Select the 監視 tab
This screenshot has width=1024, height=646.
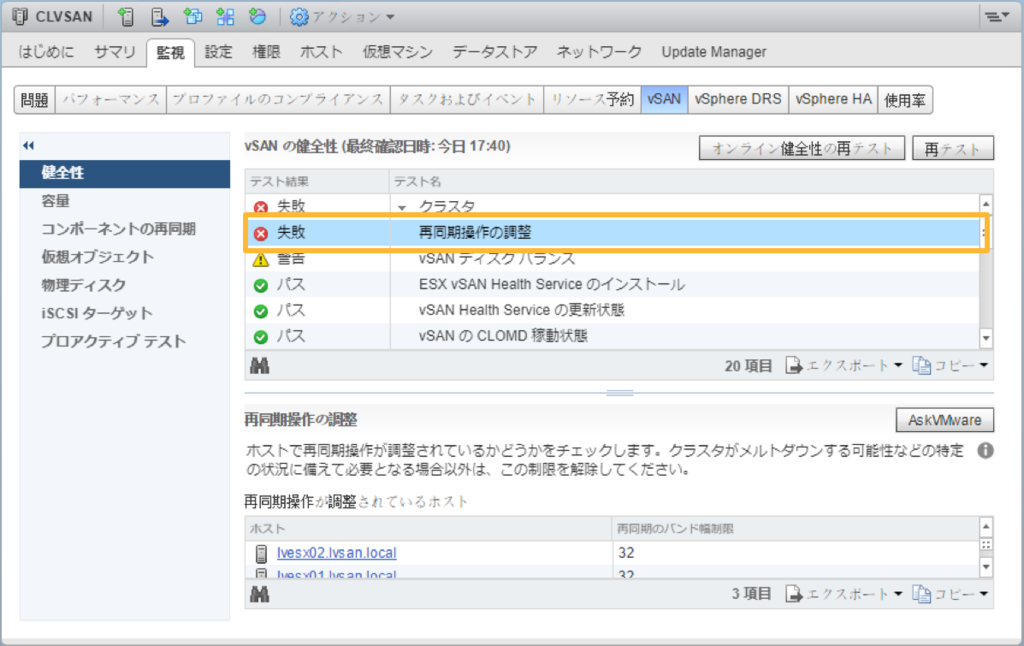[170, 52]
